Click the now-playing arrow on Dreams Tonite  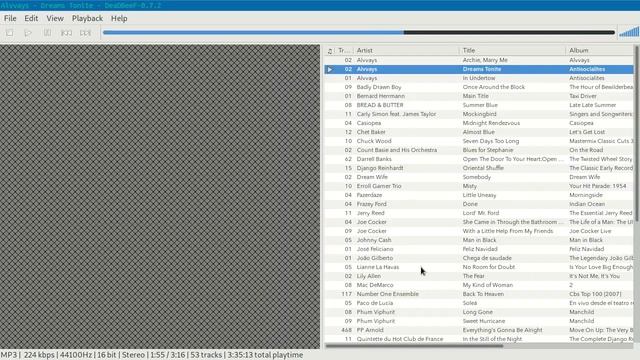[x=330, y=69]
